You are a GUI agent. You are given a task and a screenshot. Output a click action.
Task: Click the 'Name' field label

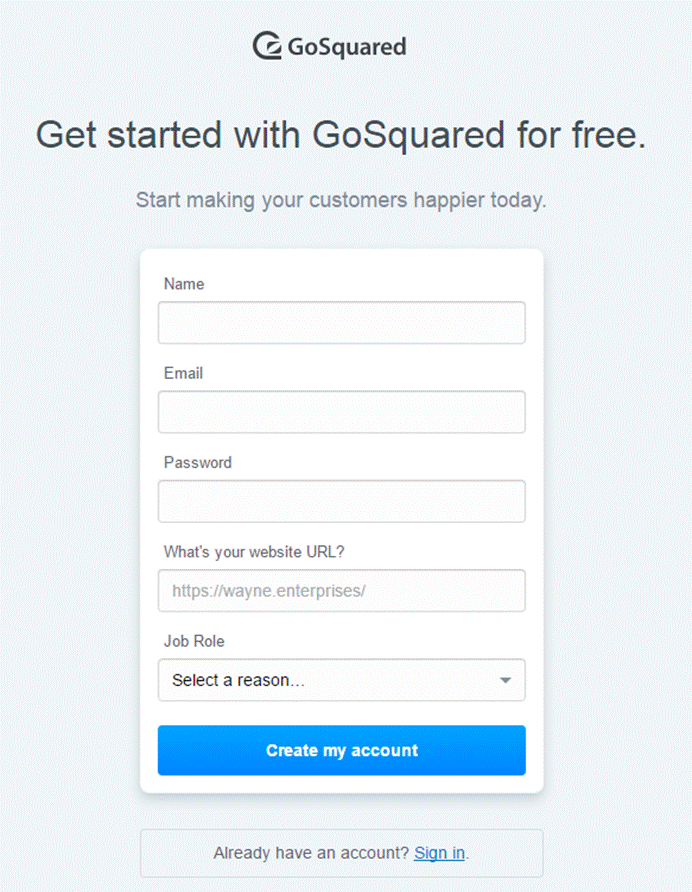pos(184,284)
